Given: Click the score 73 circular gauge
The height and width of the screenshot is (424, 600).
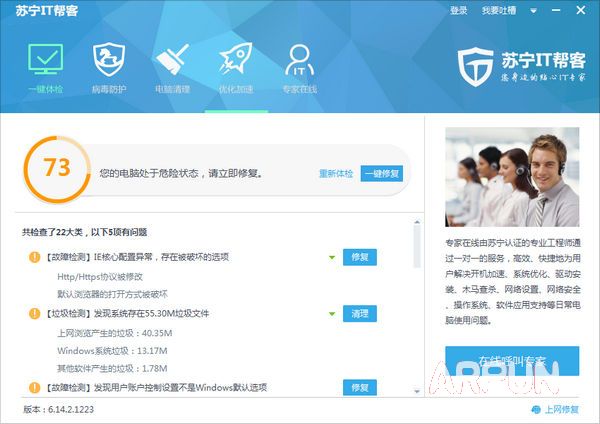Looking at the screenshot, I should [57, 169].
